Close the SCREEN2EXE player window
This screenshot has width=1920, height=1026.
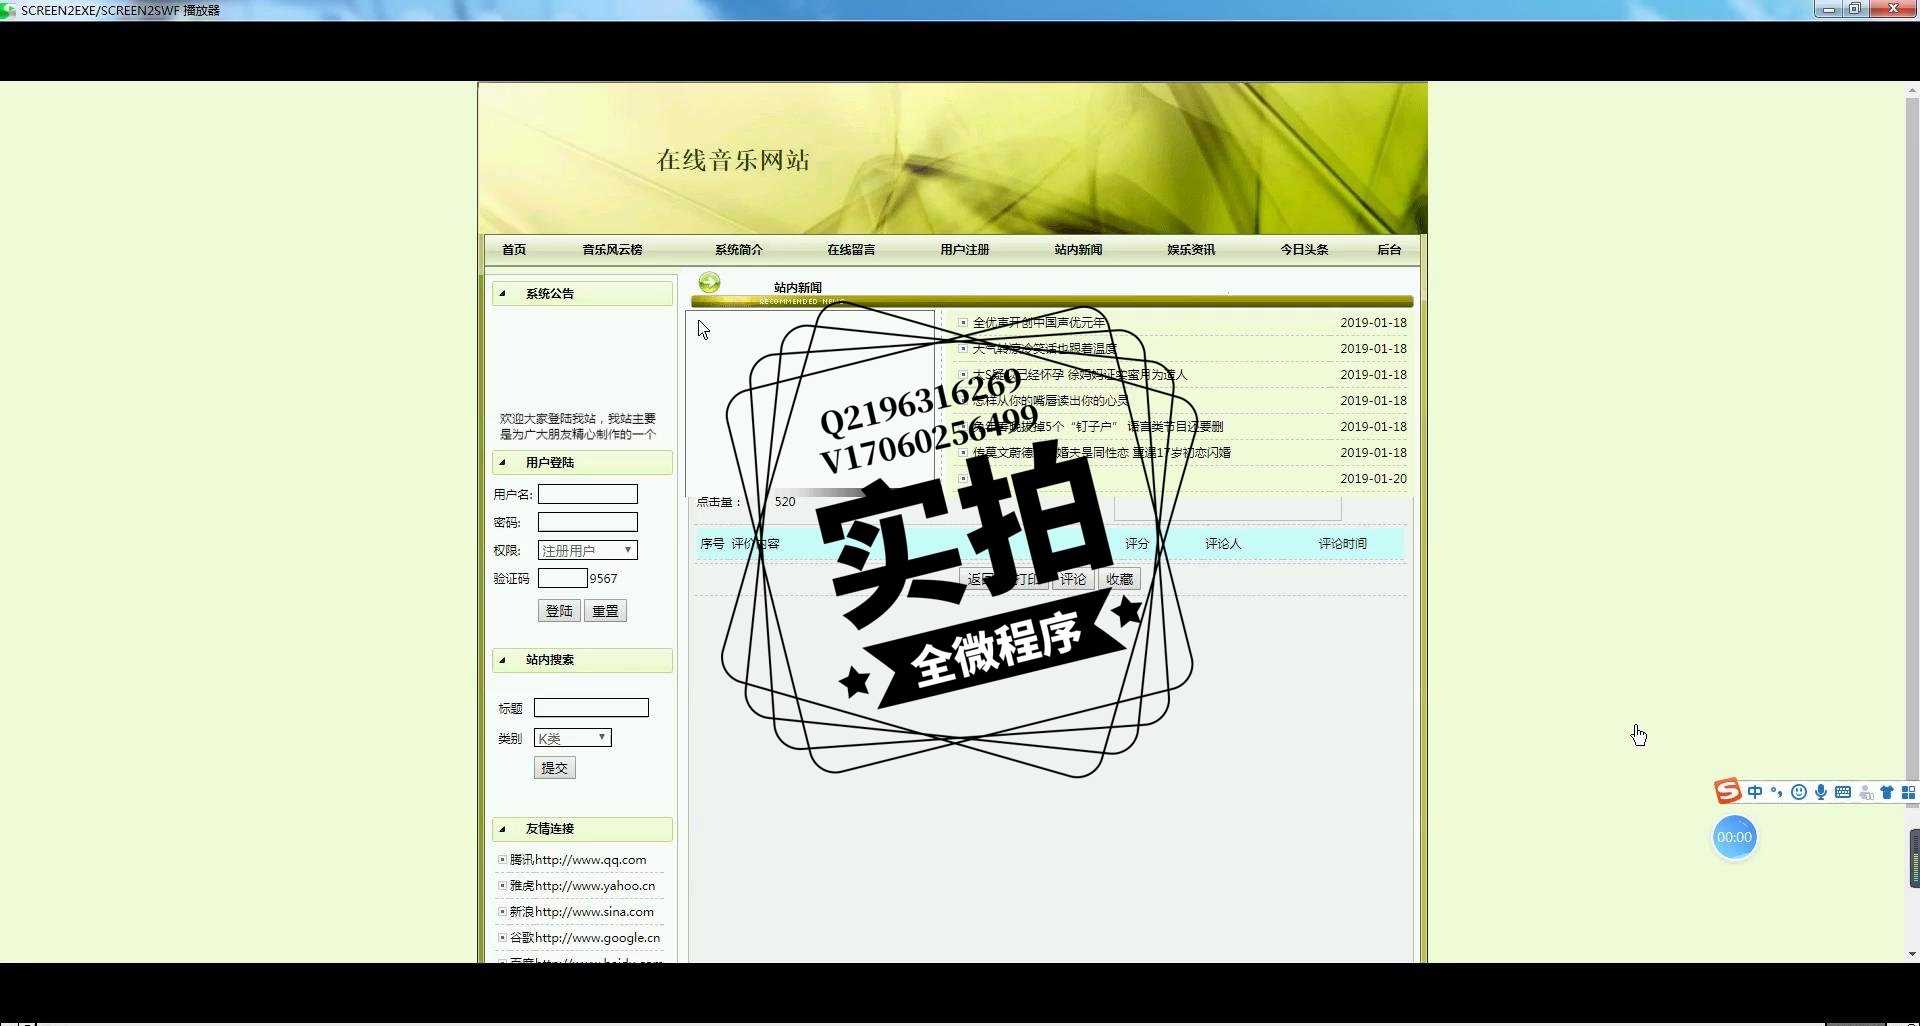[x=1893, y=9]
